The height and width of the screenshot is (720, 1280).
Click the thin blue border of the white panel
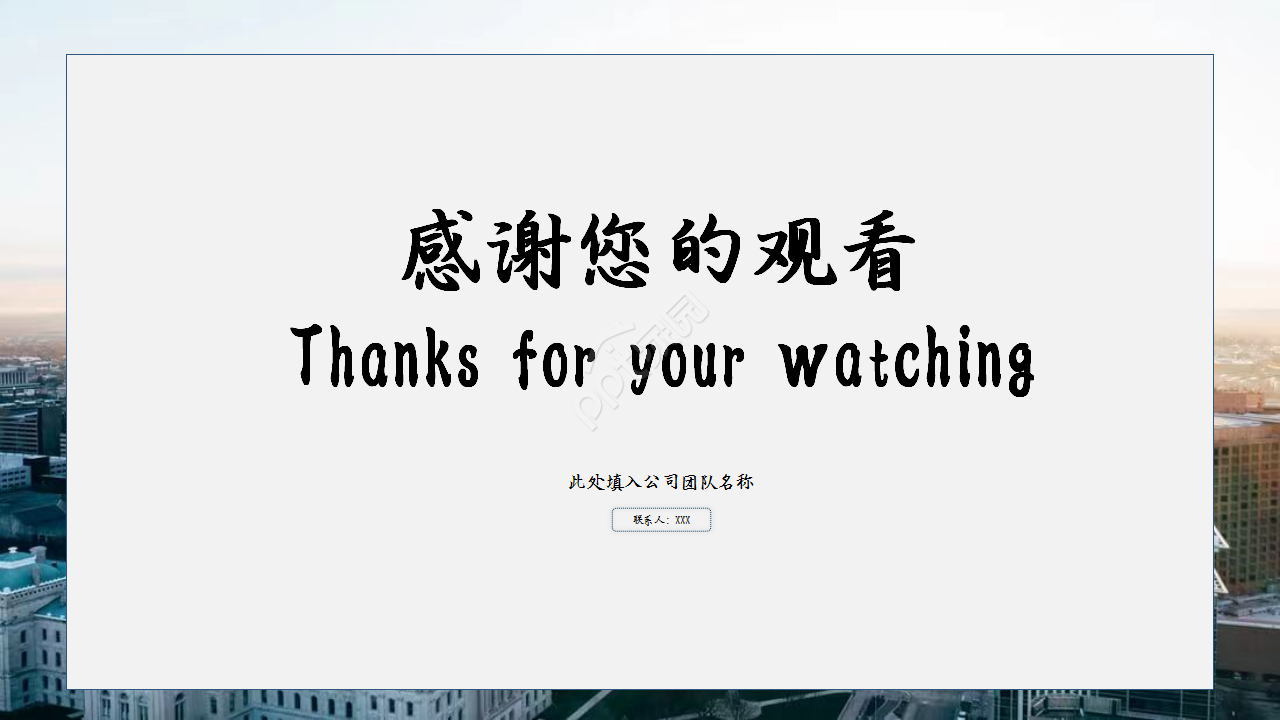640,56
